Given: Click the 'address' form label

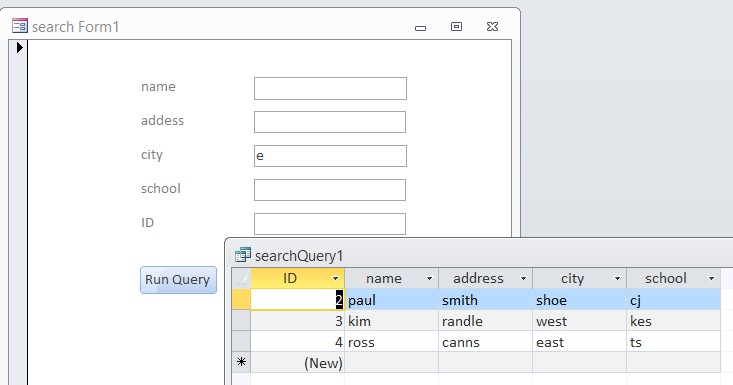Looking at the screenshot, I should coord(162,121).
